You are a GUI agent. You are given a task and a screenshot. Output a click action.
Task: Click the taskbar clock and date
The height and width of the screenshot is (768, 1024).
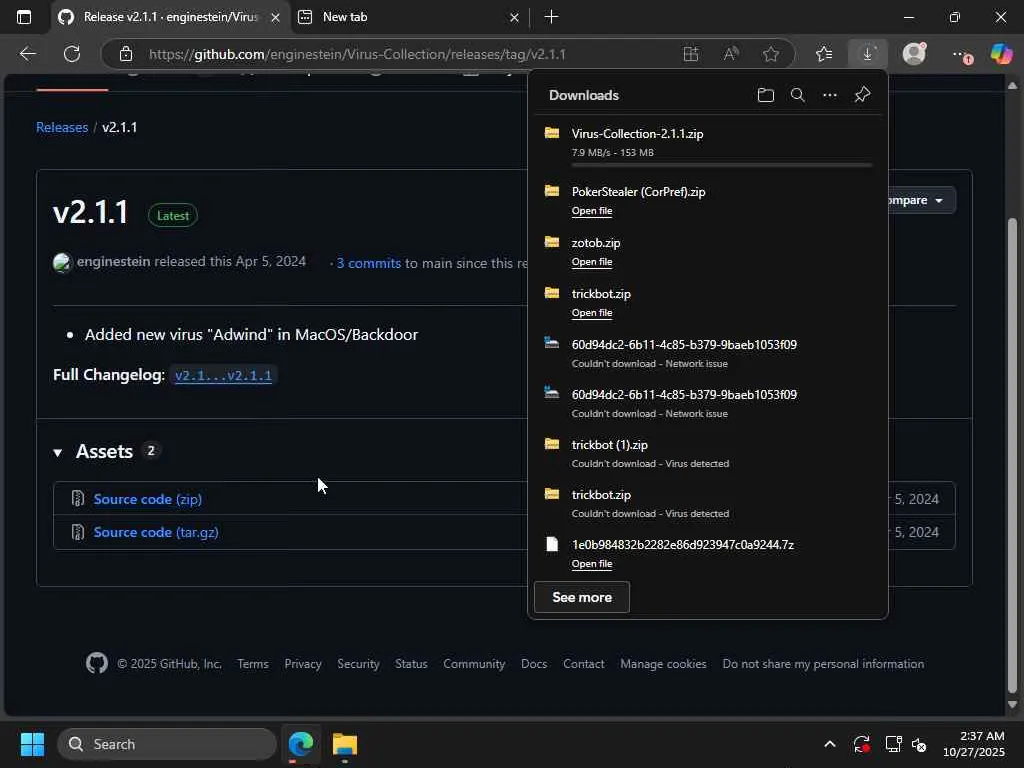point(974,744)
